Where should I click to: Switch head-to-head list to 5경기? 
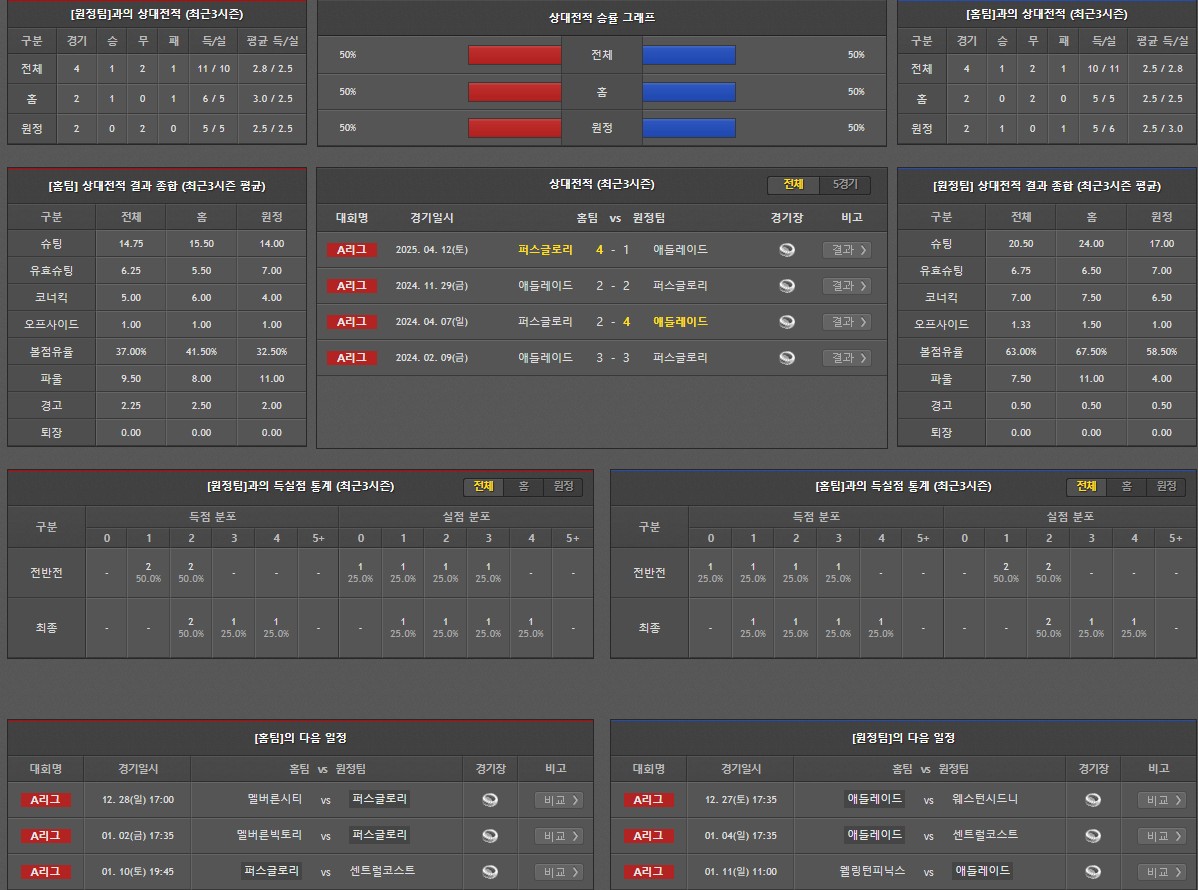[845, 185]
